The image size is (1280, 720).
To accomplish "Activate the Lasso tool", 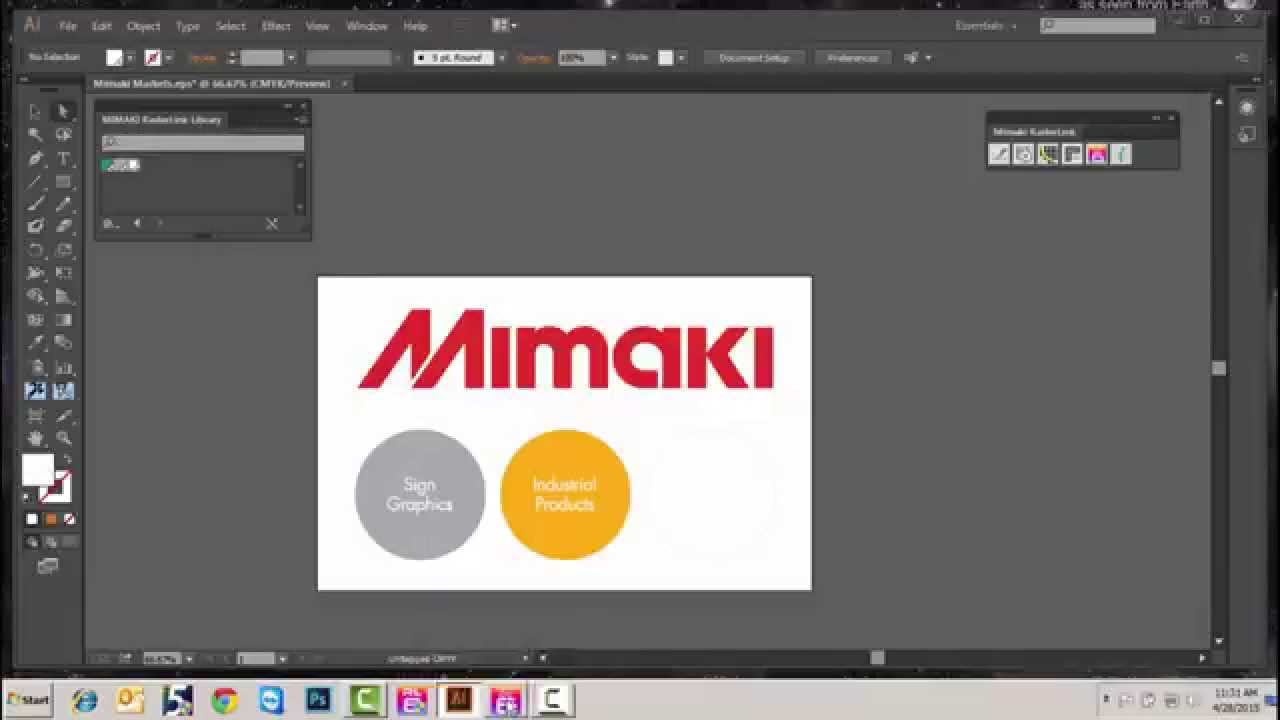I will click(x=63, y=134).
